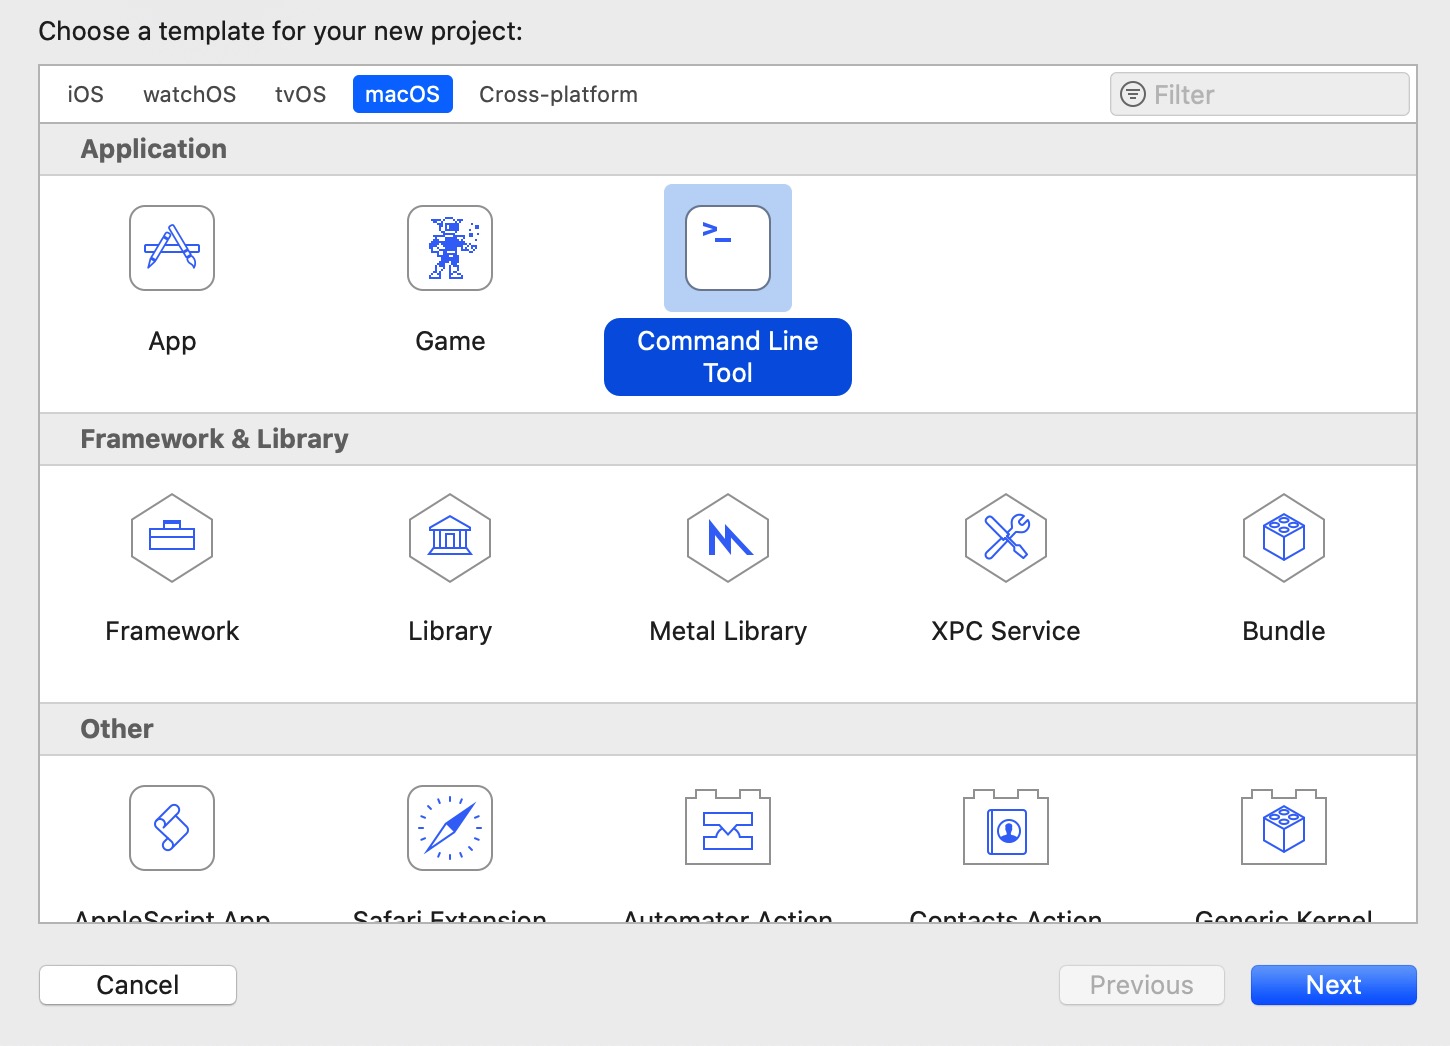Select the Command Line Tool icon

pyautogui.click(x=728, y=248)
